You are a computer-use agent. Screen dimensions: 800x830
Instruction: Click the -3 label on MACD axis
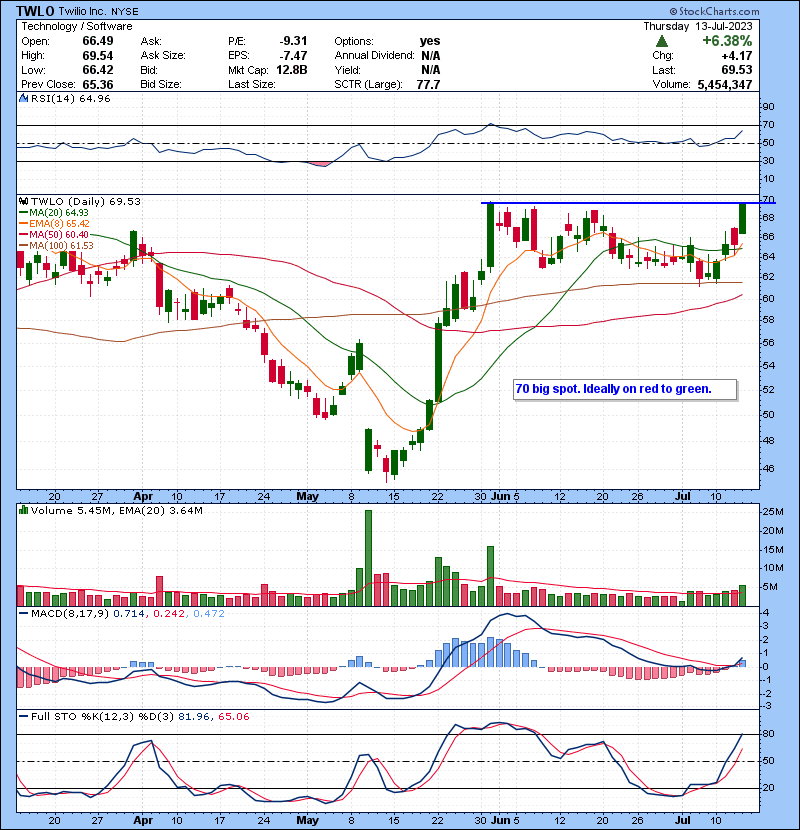coord(767,706)
